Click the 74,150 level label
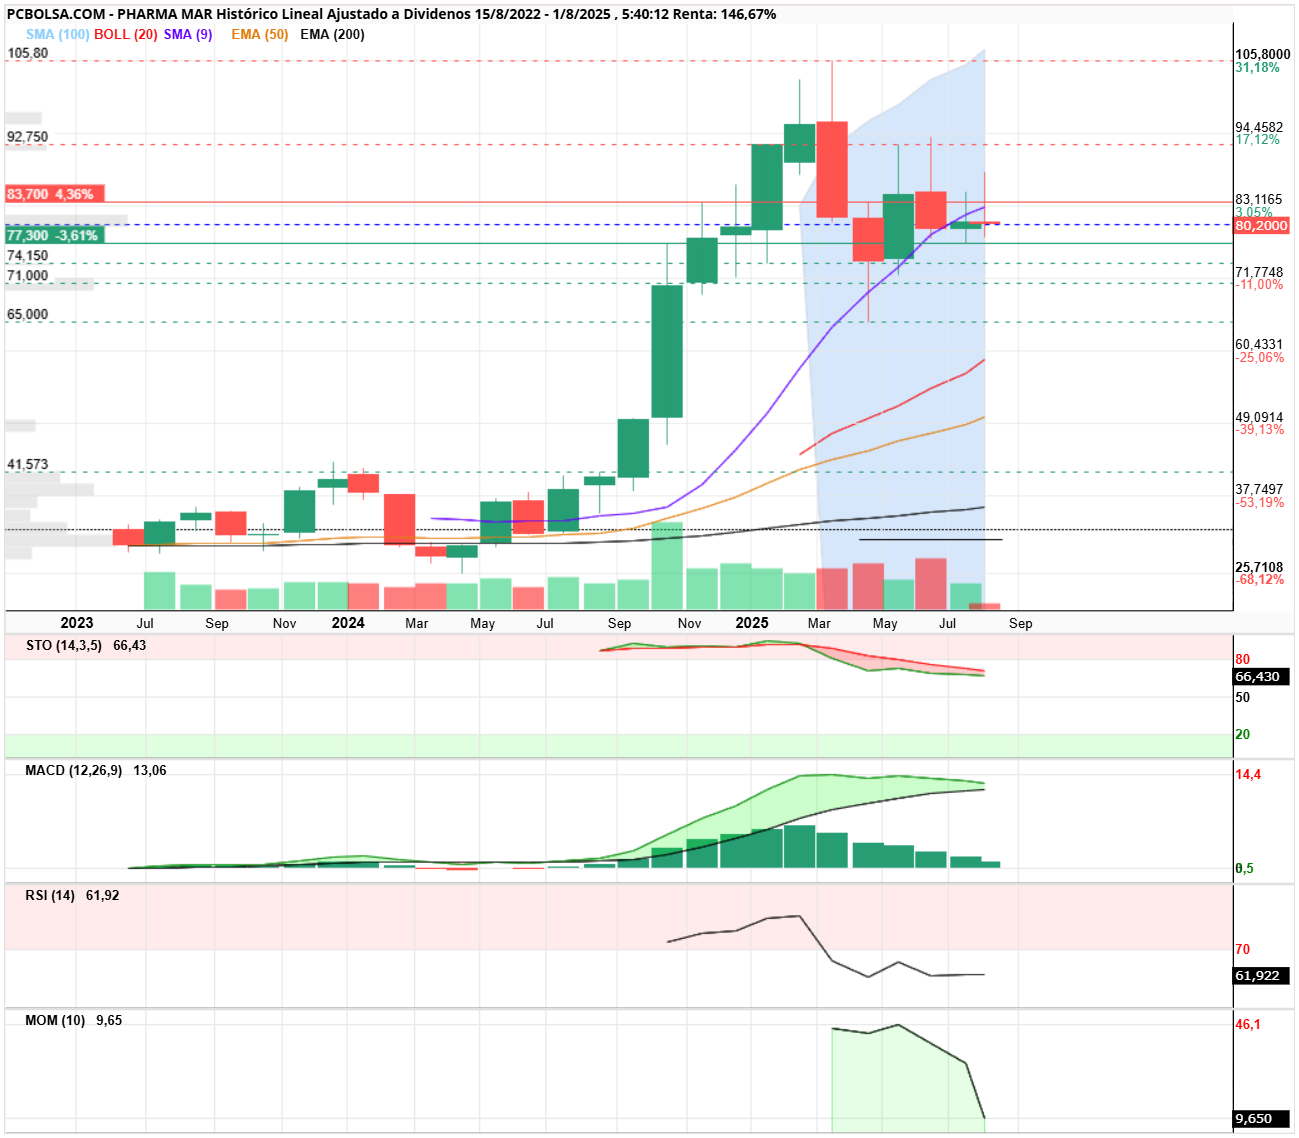This screenshot has height=1138, width=1299. point(27,256)
